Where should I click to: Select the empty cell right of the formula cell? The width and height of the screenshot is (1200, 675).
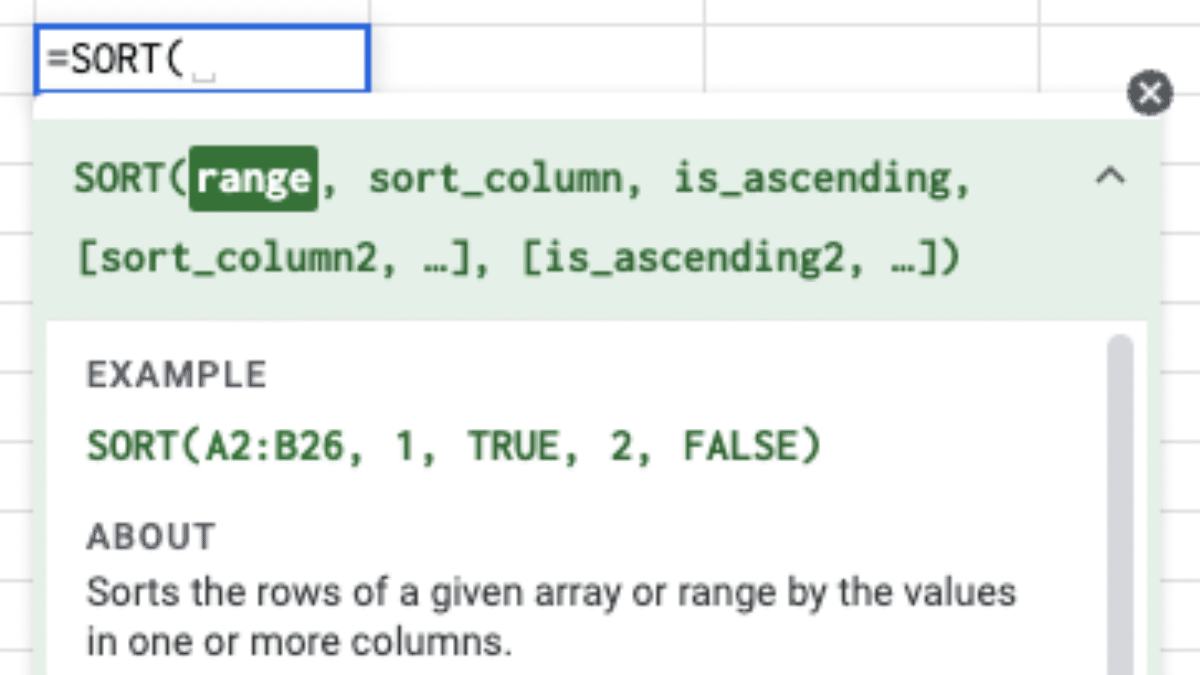pyautogui.click(x=536, y=59)
